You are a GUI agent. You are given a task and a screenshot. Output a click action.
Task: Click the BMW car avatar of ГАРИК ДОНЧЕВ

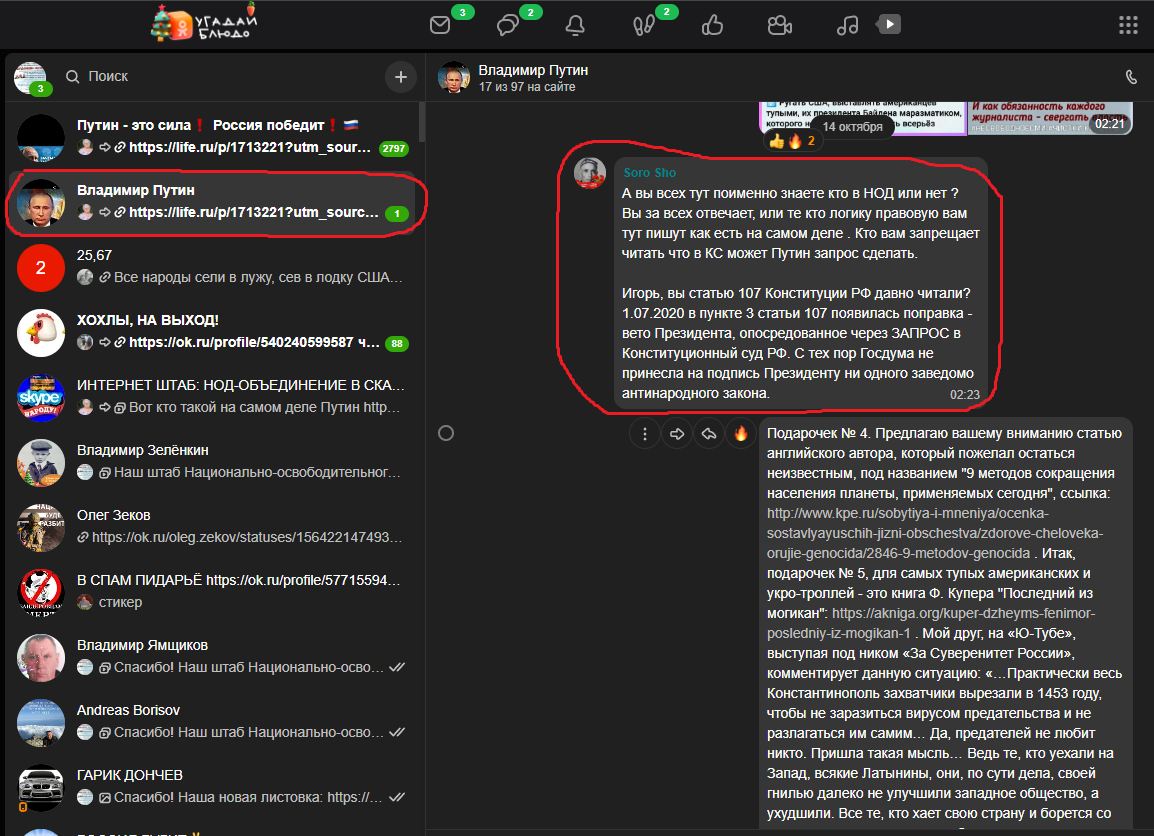[x=40, y=787]
